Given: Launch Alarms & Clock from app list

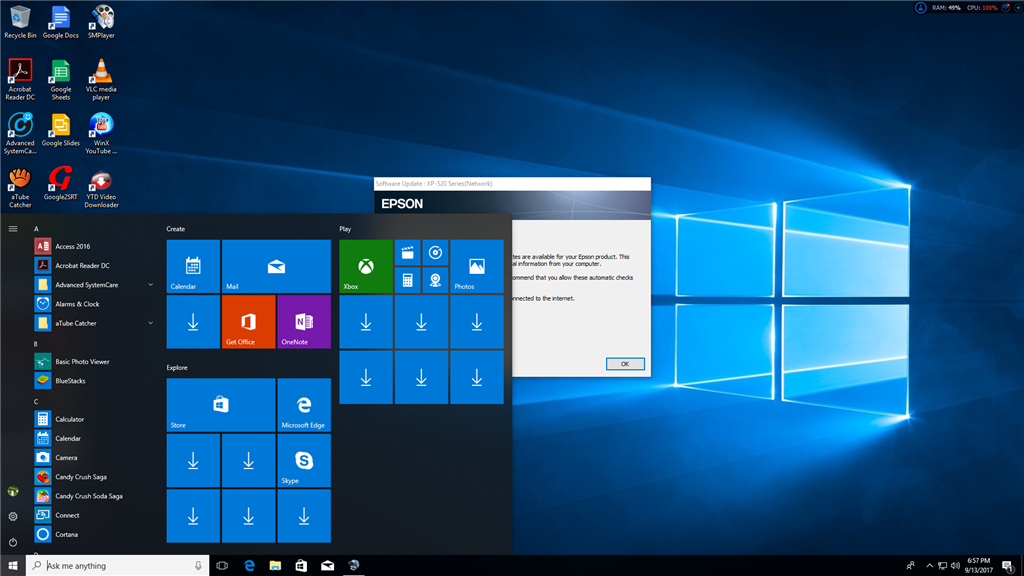Looking at the screenshot, I should (95, 304).
